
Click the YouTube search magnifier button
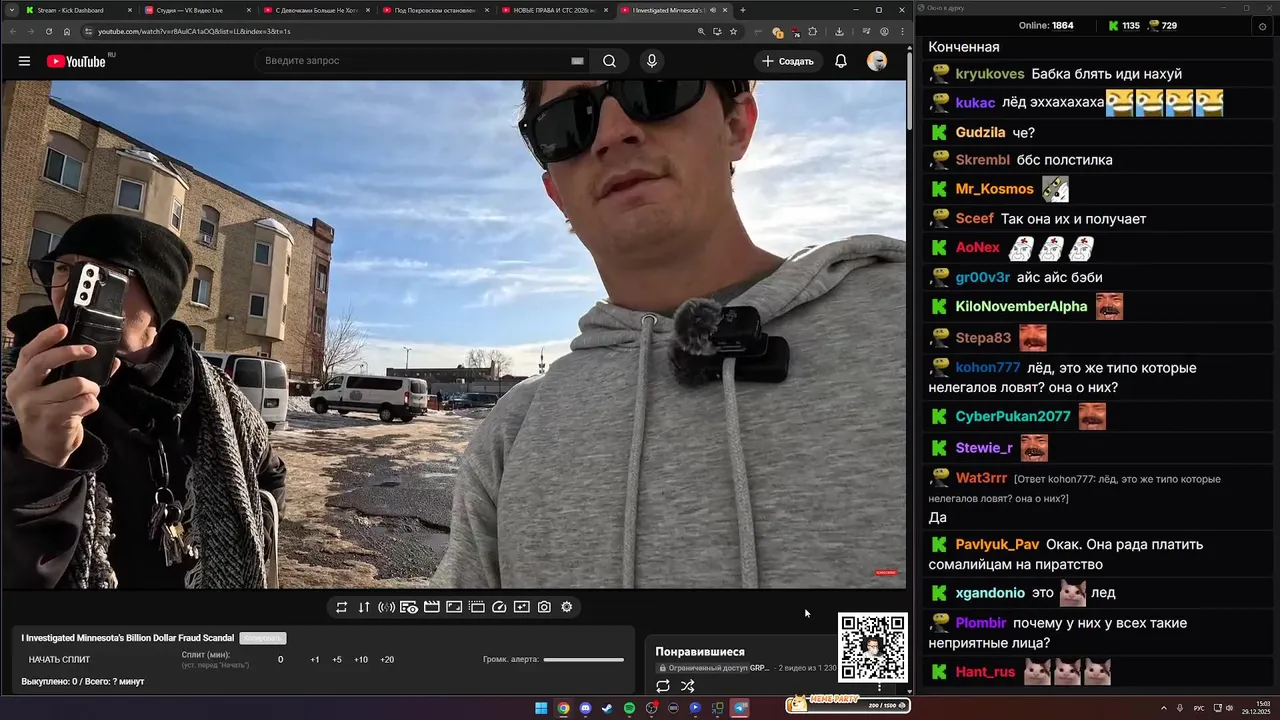coord(609,61)
